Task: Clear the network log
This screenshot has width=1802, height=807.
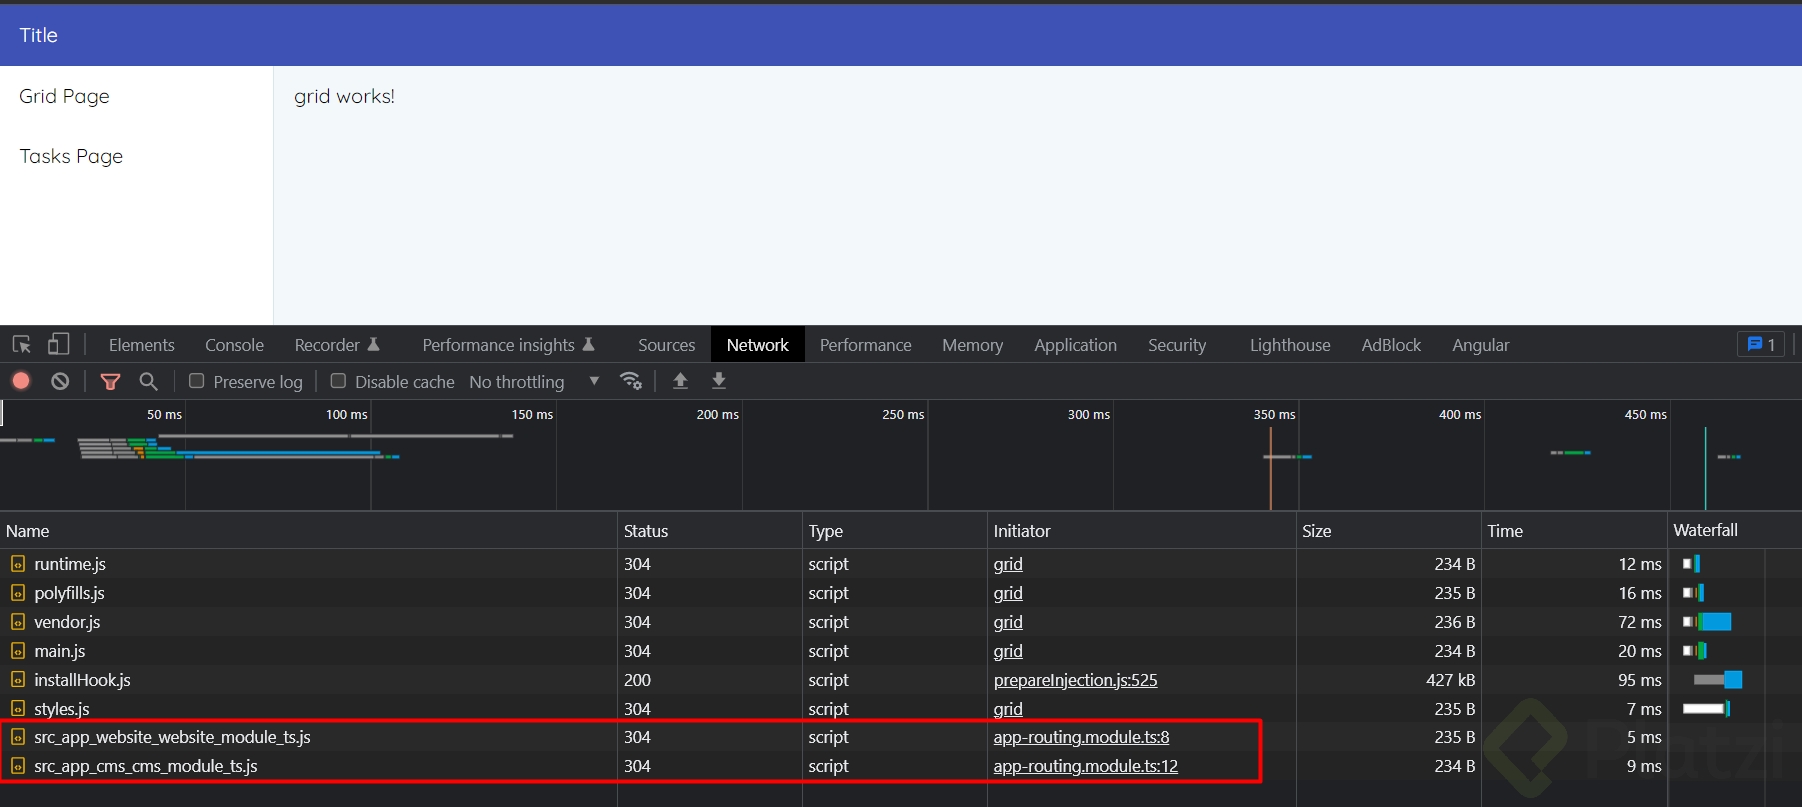Action: [60, 381]
